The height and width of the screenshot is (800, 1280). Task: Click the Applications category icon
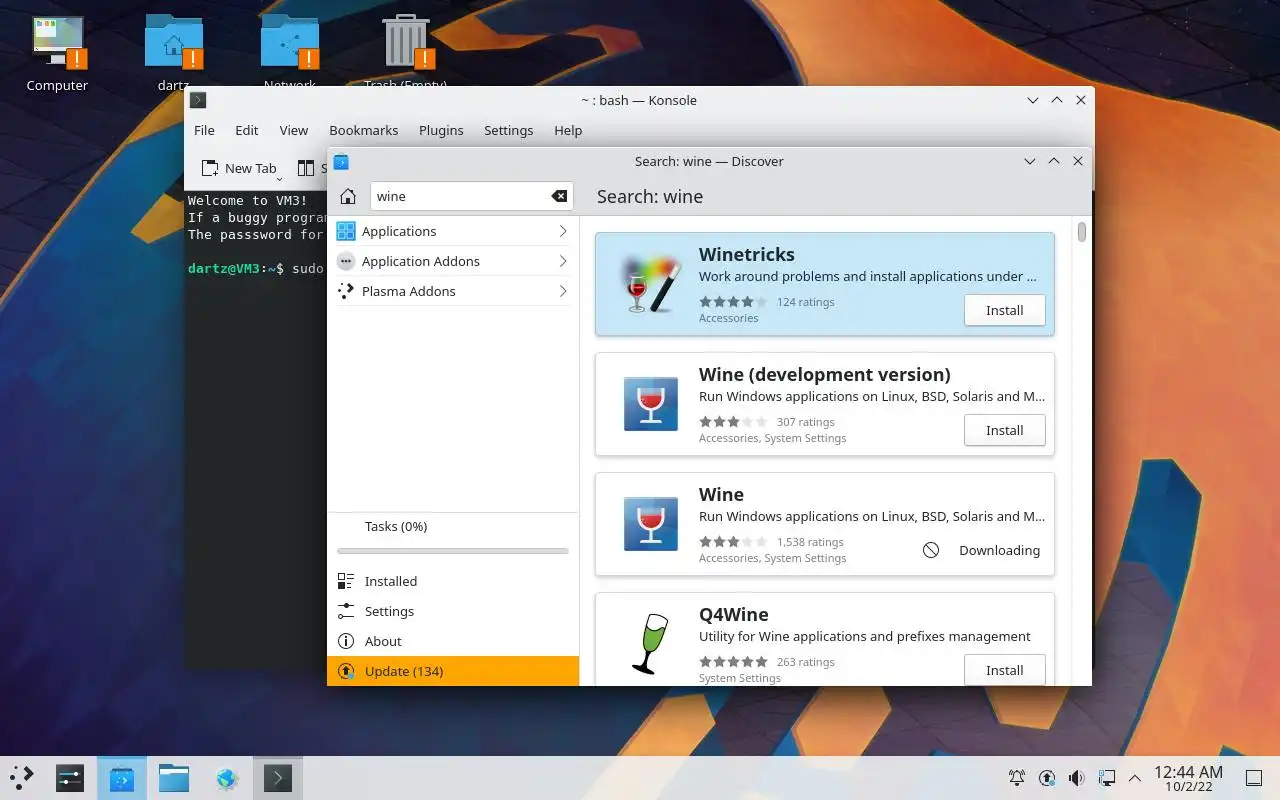click(346, 231)
